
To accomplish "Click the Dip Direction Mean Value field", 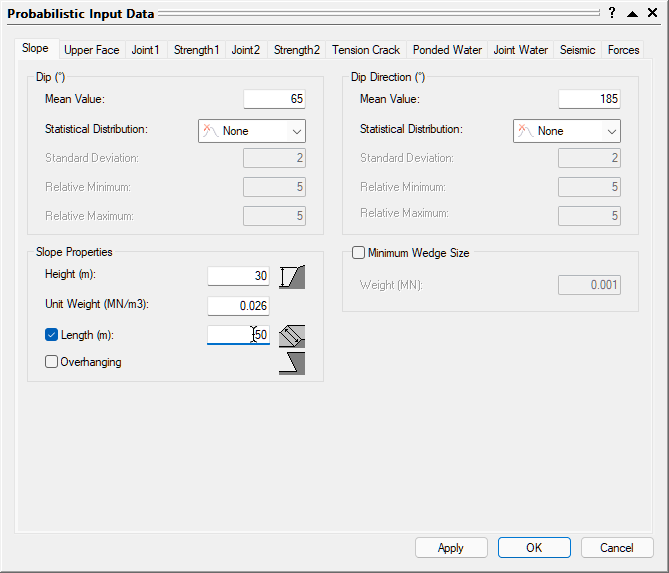I will (589, 99).
